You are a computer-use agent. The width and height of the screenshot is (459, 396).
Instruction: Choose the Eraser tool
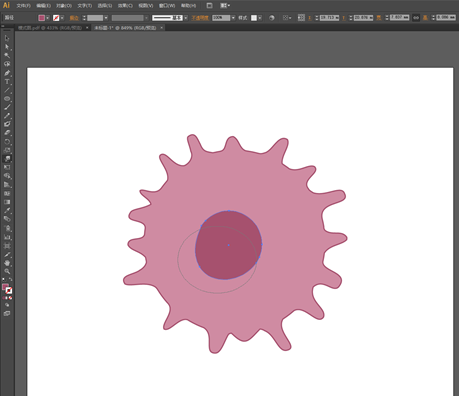click(x=7, y=133)
